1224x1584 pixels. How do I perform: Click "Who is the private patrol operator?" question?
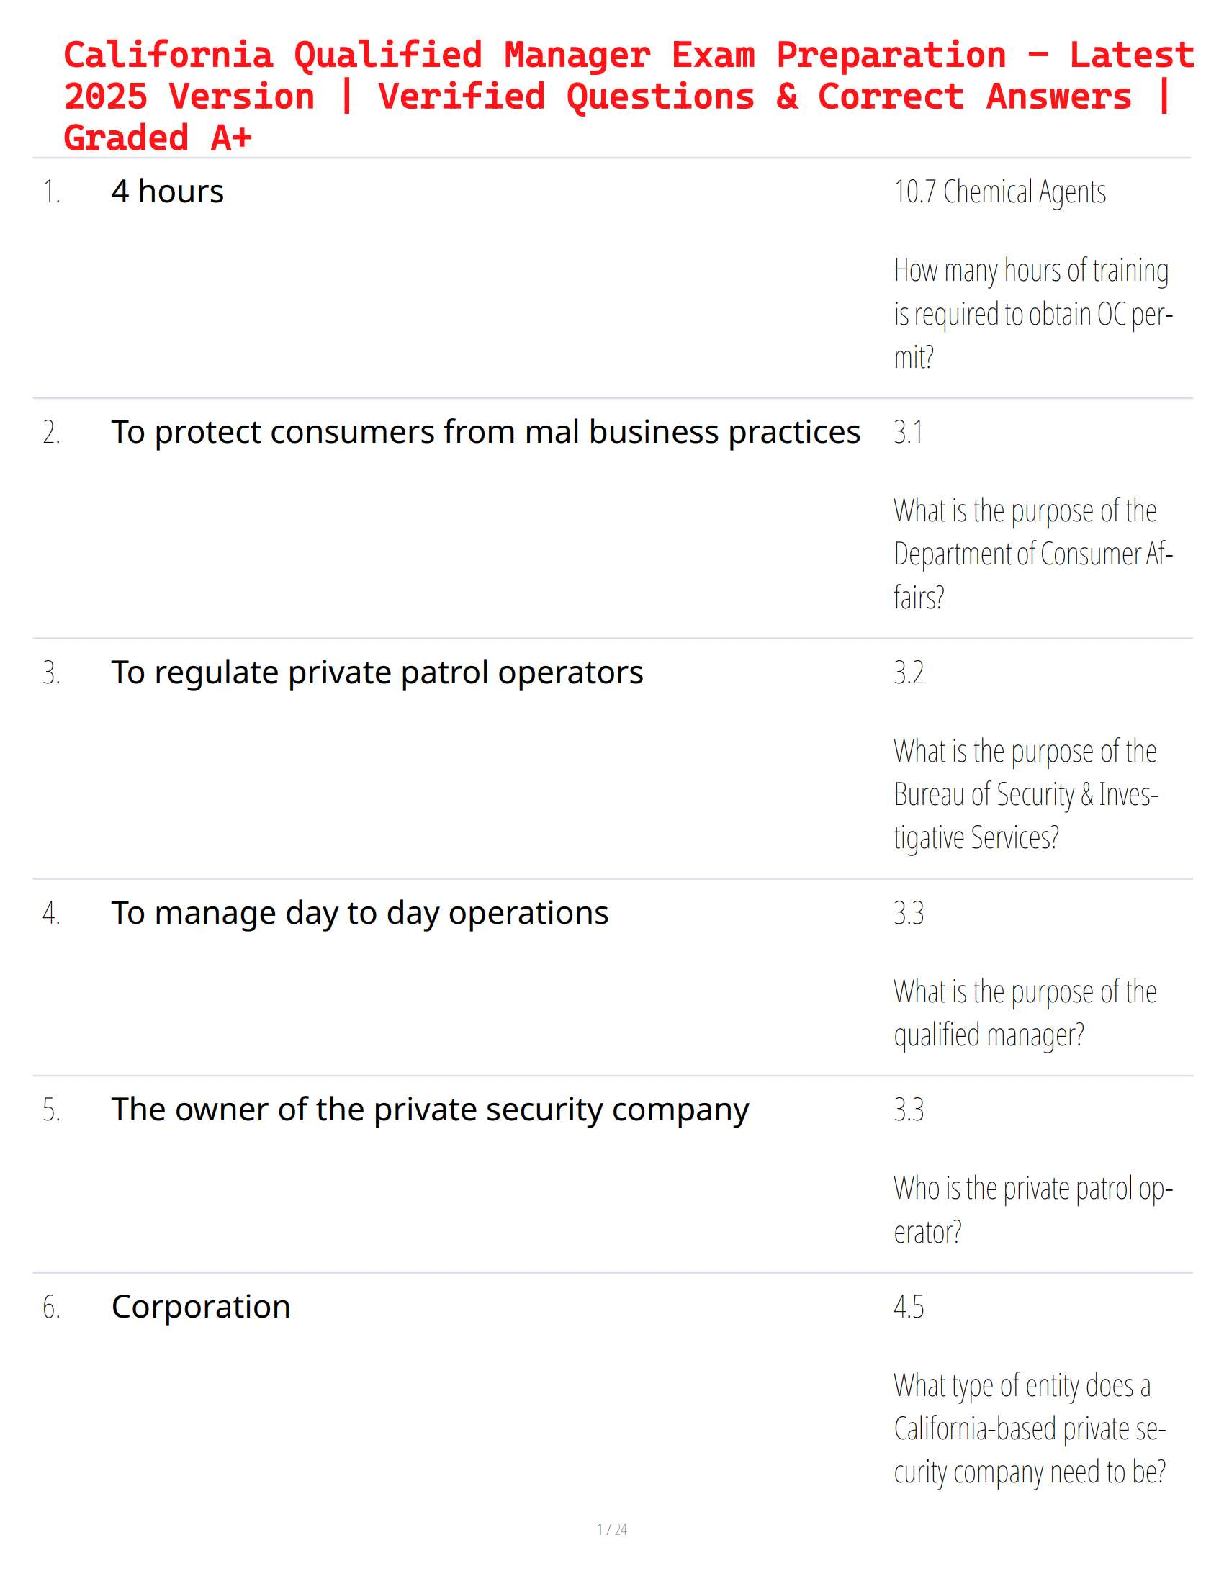[x=1031, y=1209]
